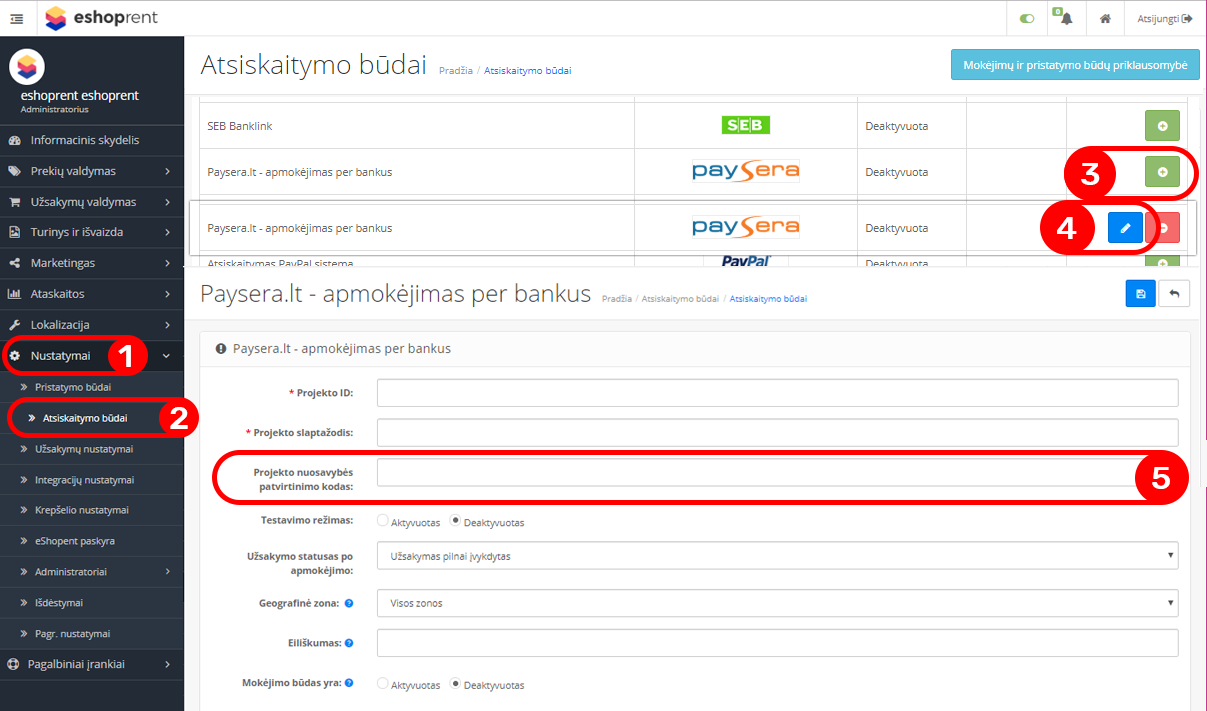Expand Pagalbiniai įrankiai via its chevron
Viewport: 1207px width, 711px height.
tap(167, 664)
